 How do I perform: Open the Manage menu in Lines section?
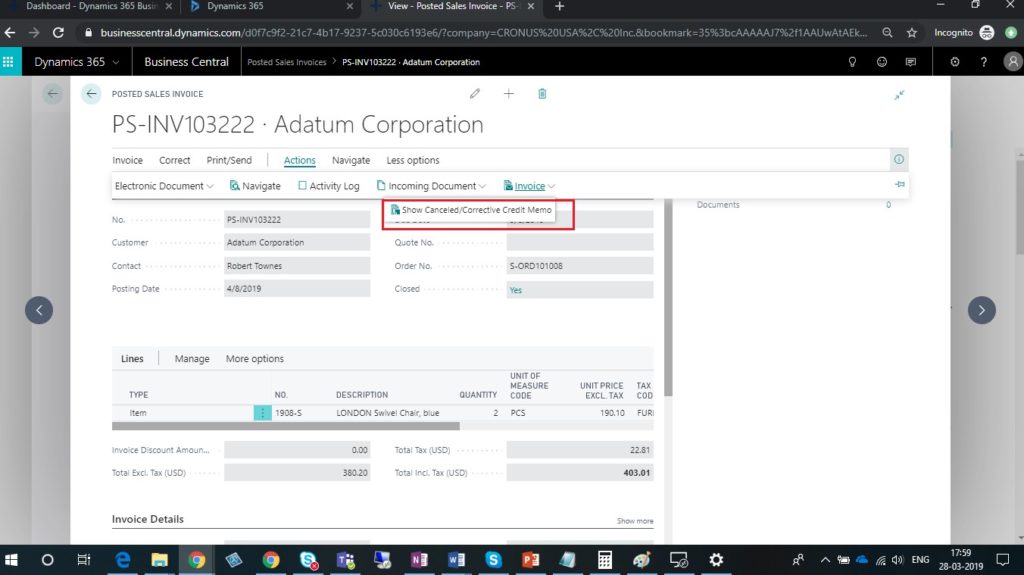point(192,359)
